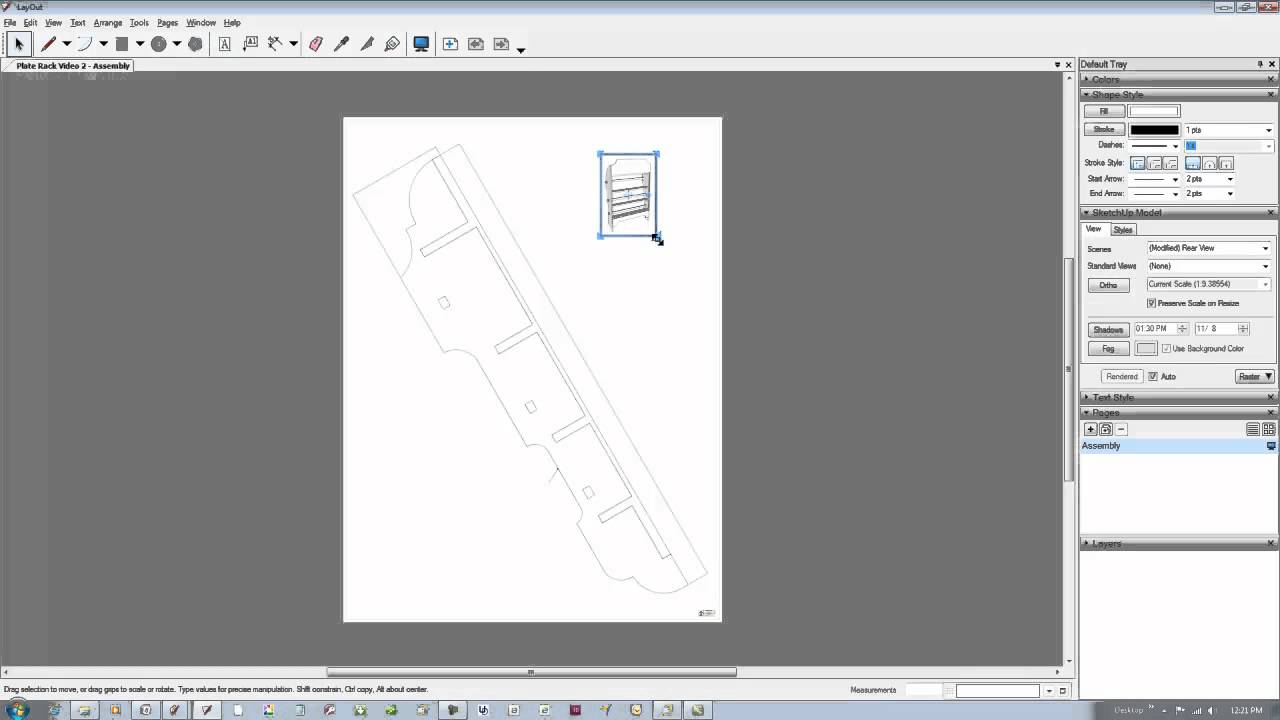
Task: Select the Split knife tool
Action: (367, 44)
